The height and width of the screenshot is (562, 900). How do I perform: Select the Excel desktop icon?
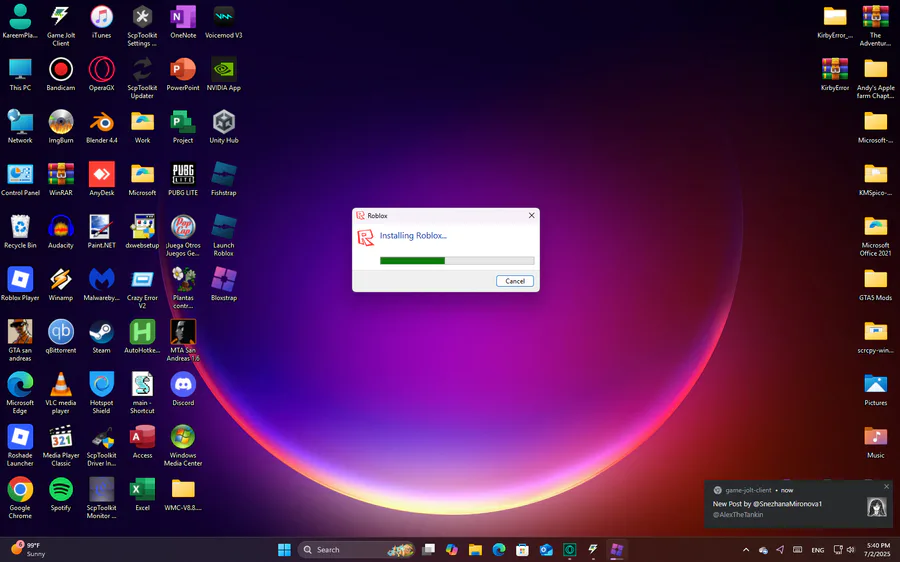click(142, 495)
